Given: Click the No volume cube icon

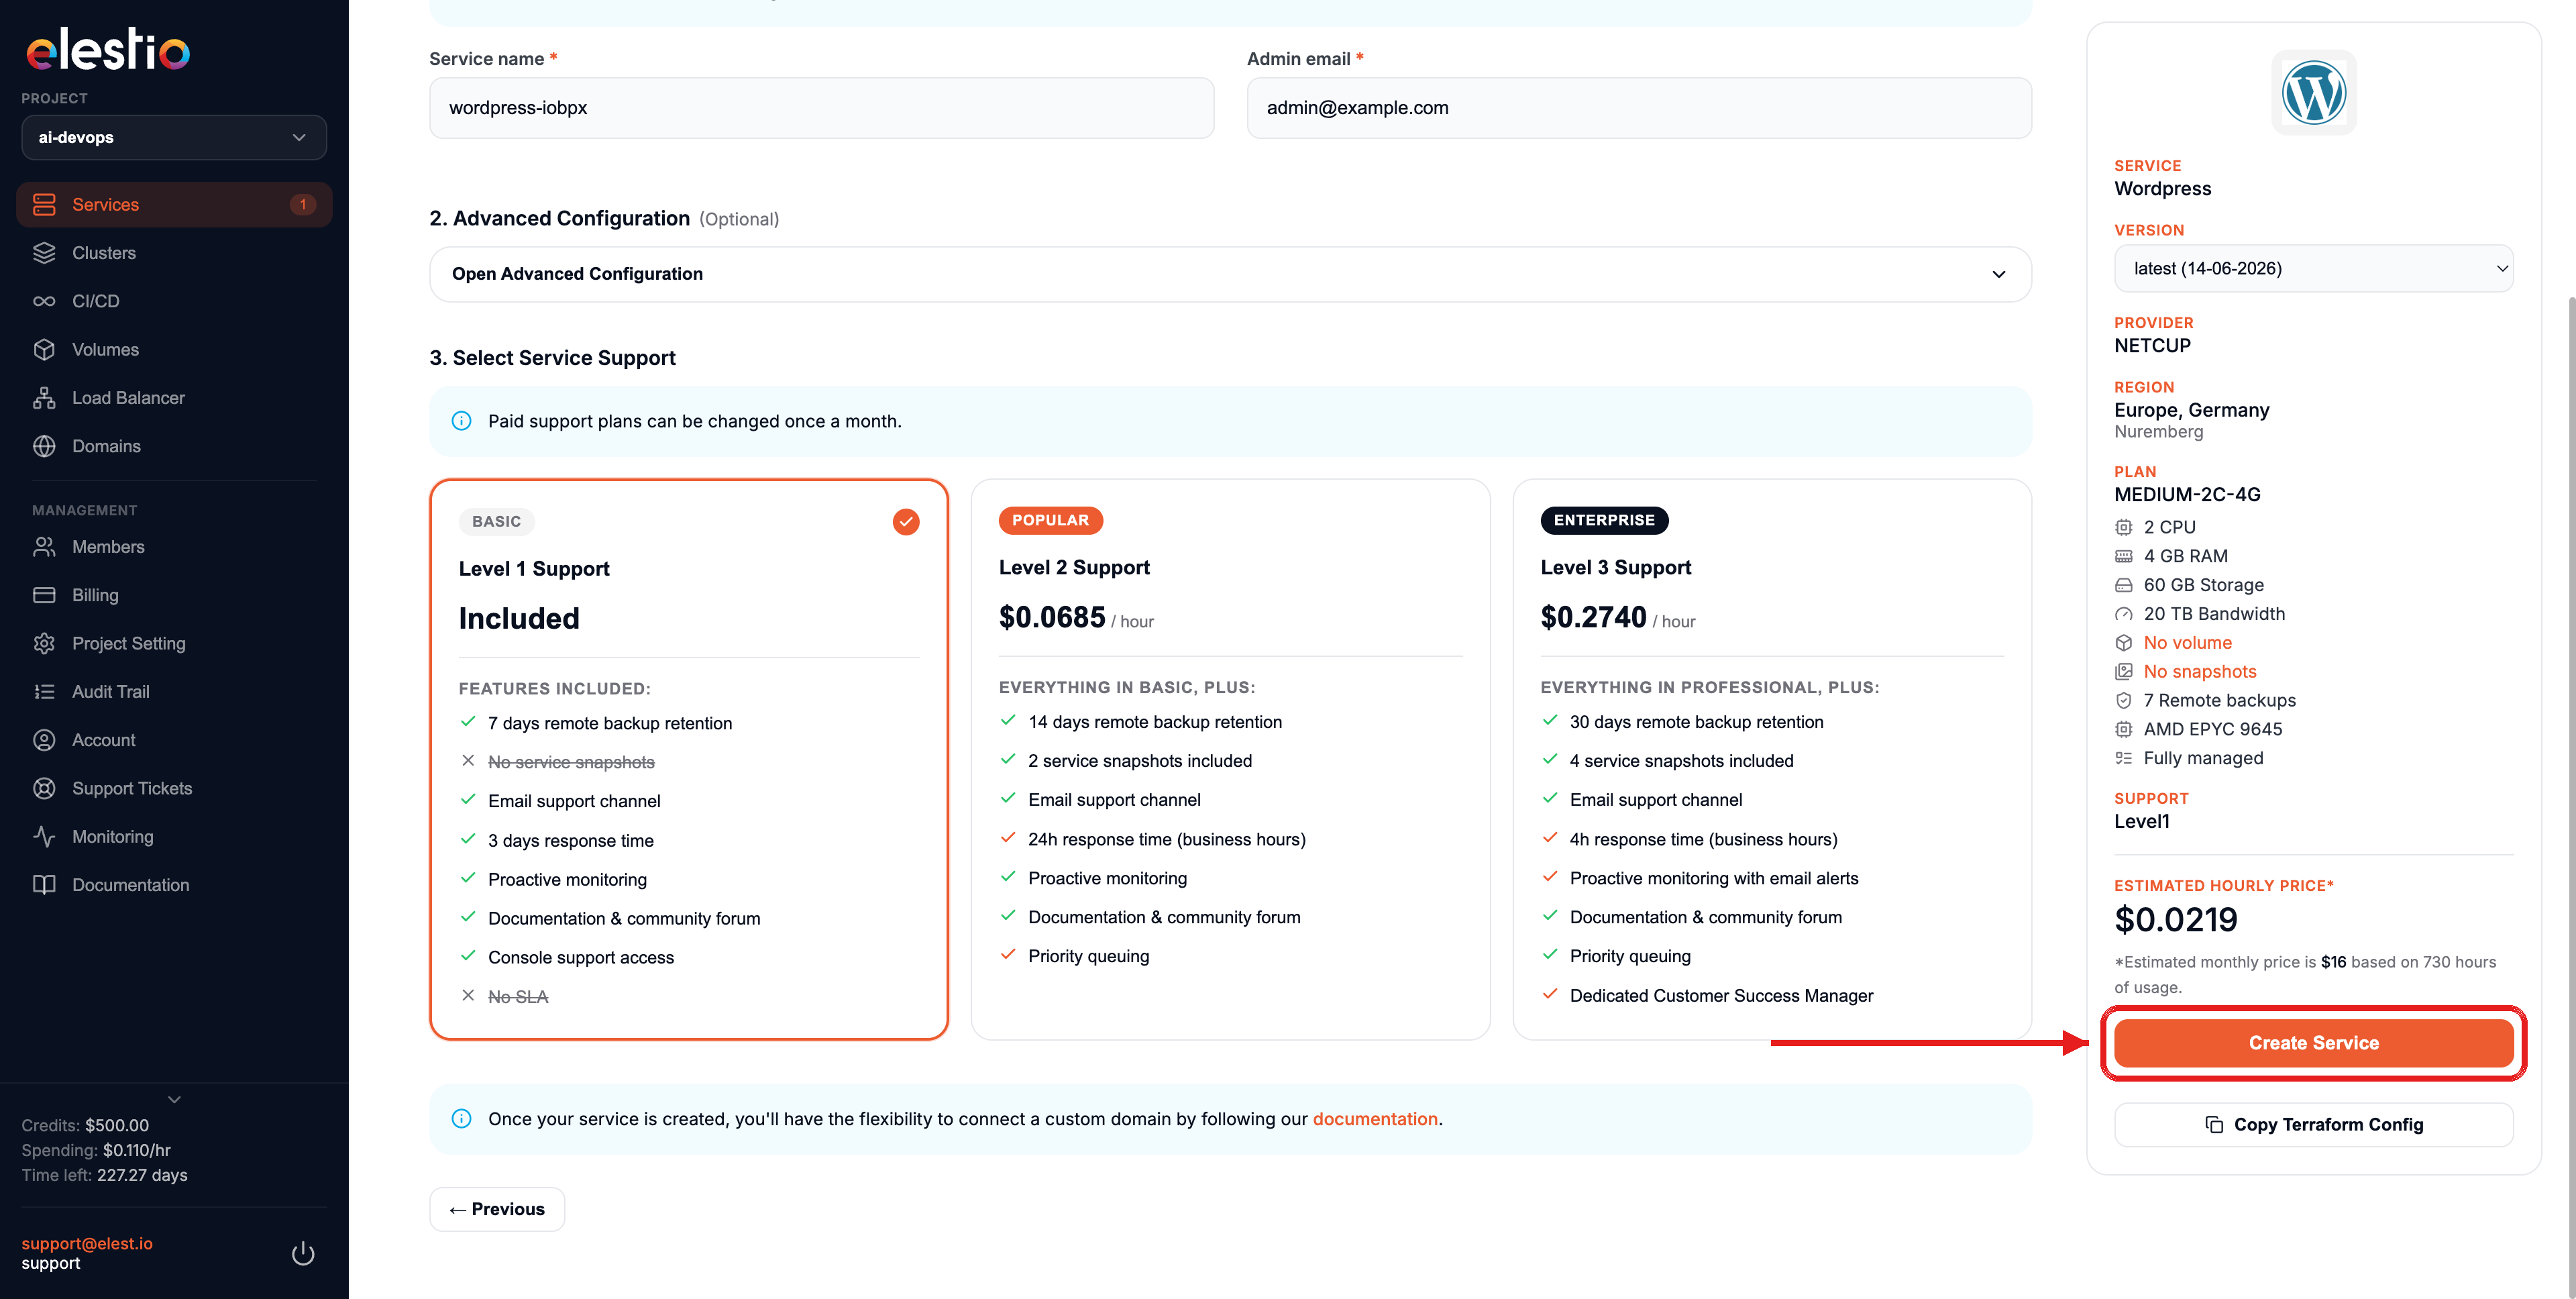Looking at the screenshot, I should (x=2123, y=643).
